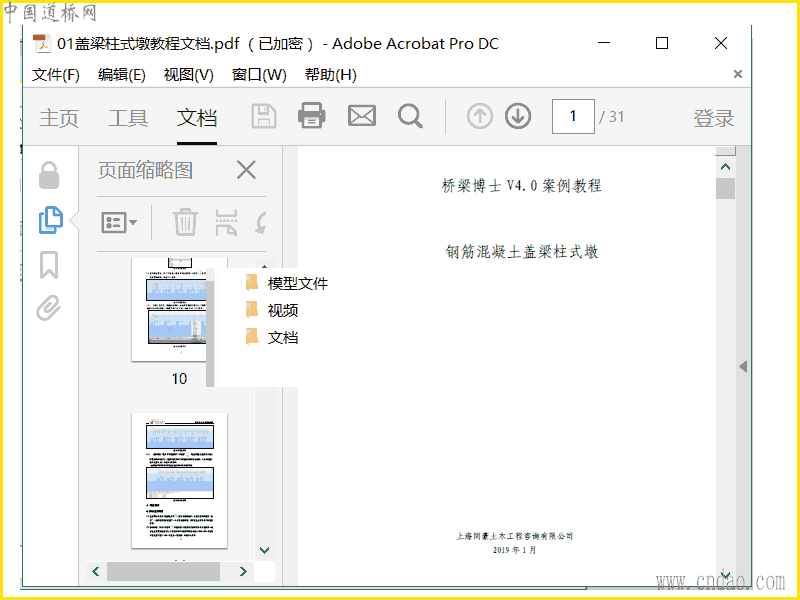The height and width of the screenshot is (600, 800).
Task: Click the page number input field
Action: click(573, 116)
